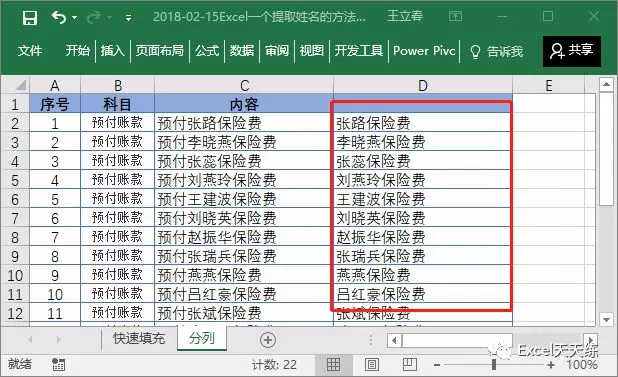Click next sheet navigation arrow
The height and width of the screenshot is (377, 618).
[59, 339]
